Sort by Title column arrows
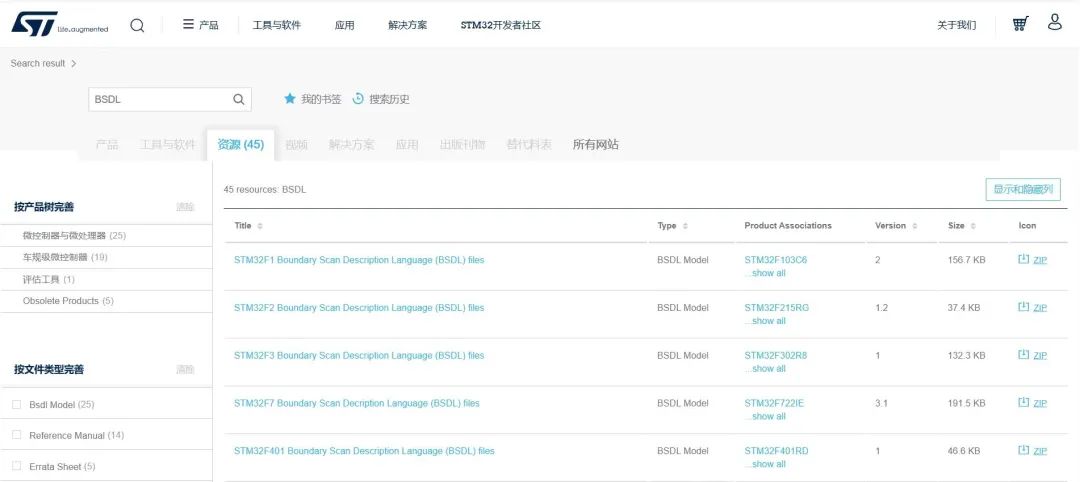The image size is (1080, 482). pyautogui.click(x=260, y=226)
